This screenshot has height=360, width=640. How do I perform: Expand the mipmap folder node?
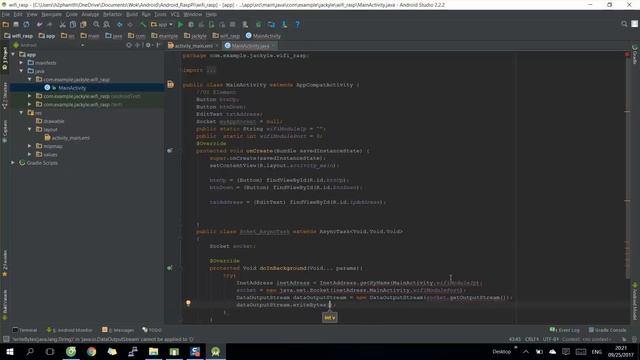[x=29, y=146]
